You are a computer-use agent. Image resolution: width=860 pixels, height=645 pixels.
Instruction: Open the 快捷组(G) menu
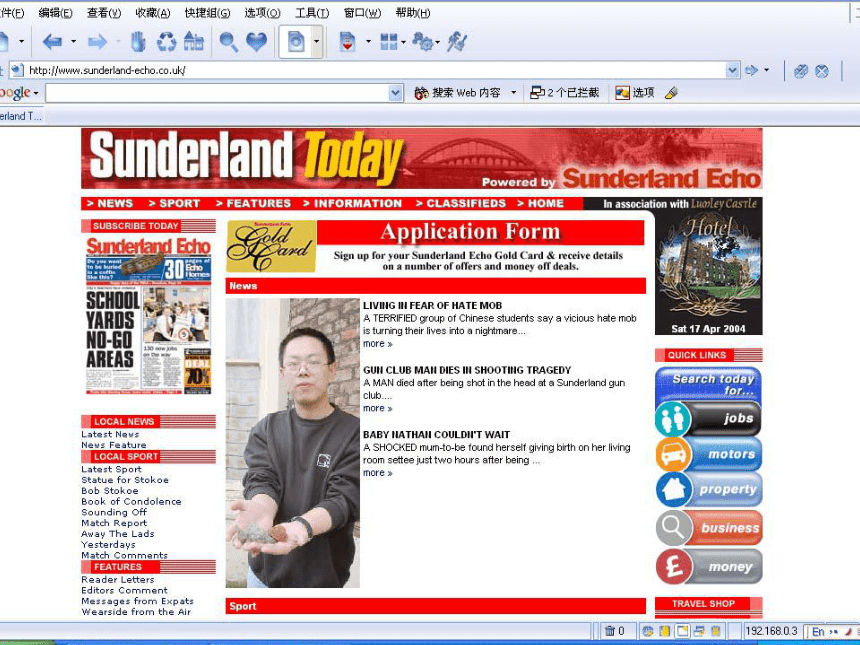pos(207,13)
